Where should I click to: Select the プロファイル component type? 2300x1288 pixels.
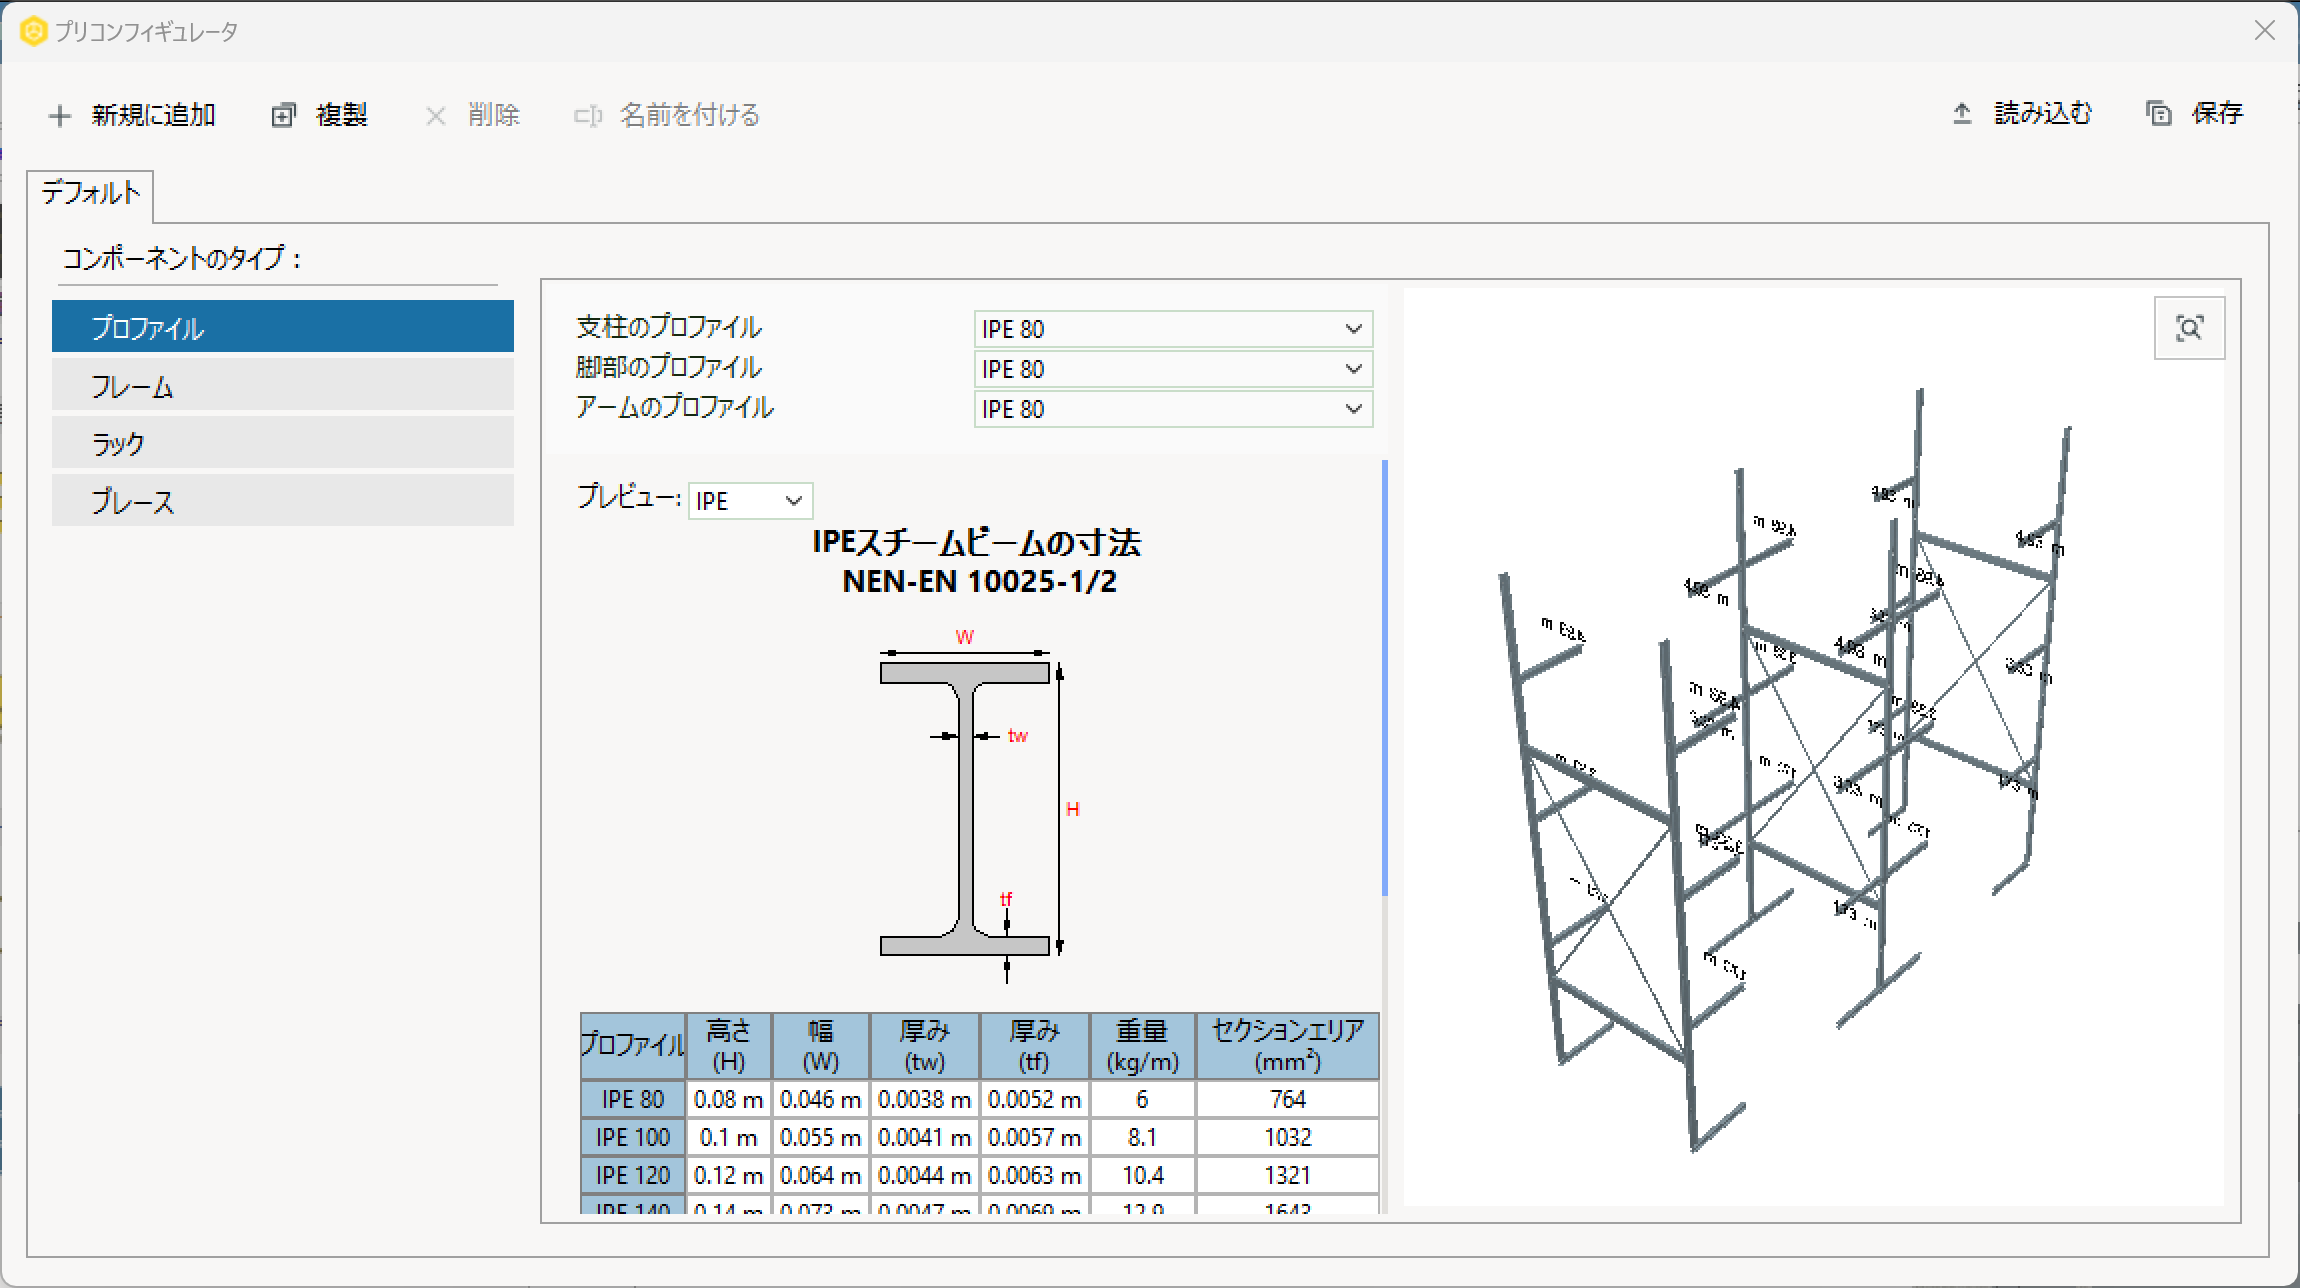pyautogui.click(x=283, y=327)
